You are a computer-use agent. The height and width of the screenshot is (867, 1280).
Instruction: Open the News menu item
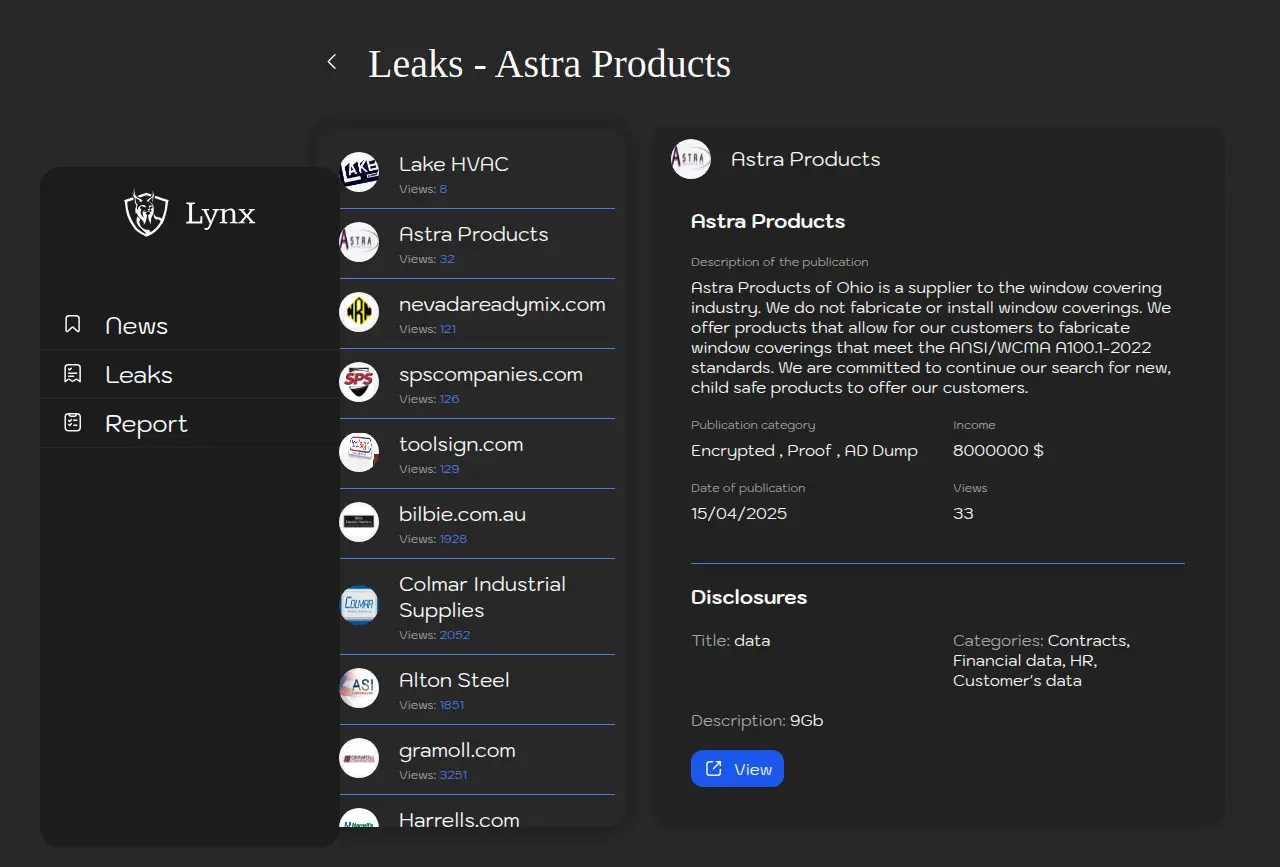tap(137, 326)
